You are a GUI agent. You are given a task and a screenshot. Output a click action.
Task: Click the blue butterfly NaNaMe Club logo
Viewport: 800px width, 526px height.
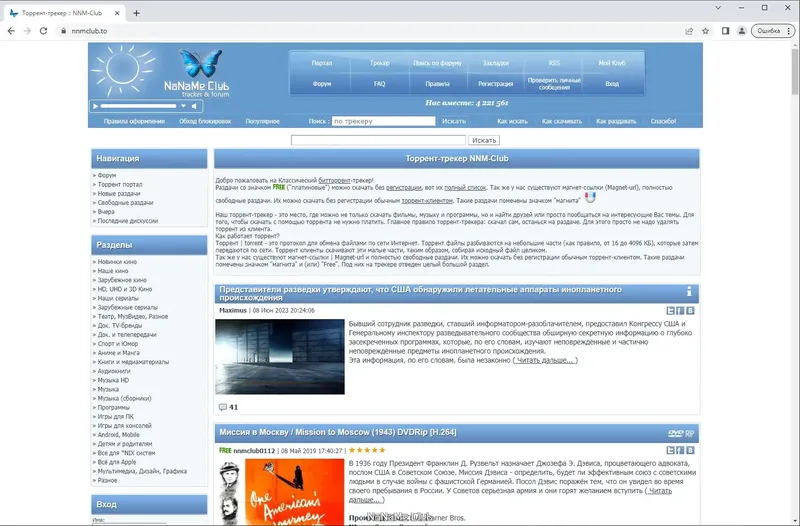point(197,72)
